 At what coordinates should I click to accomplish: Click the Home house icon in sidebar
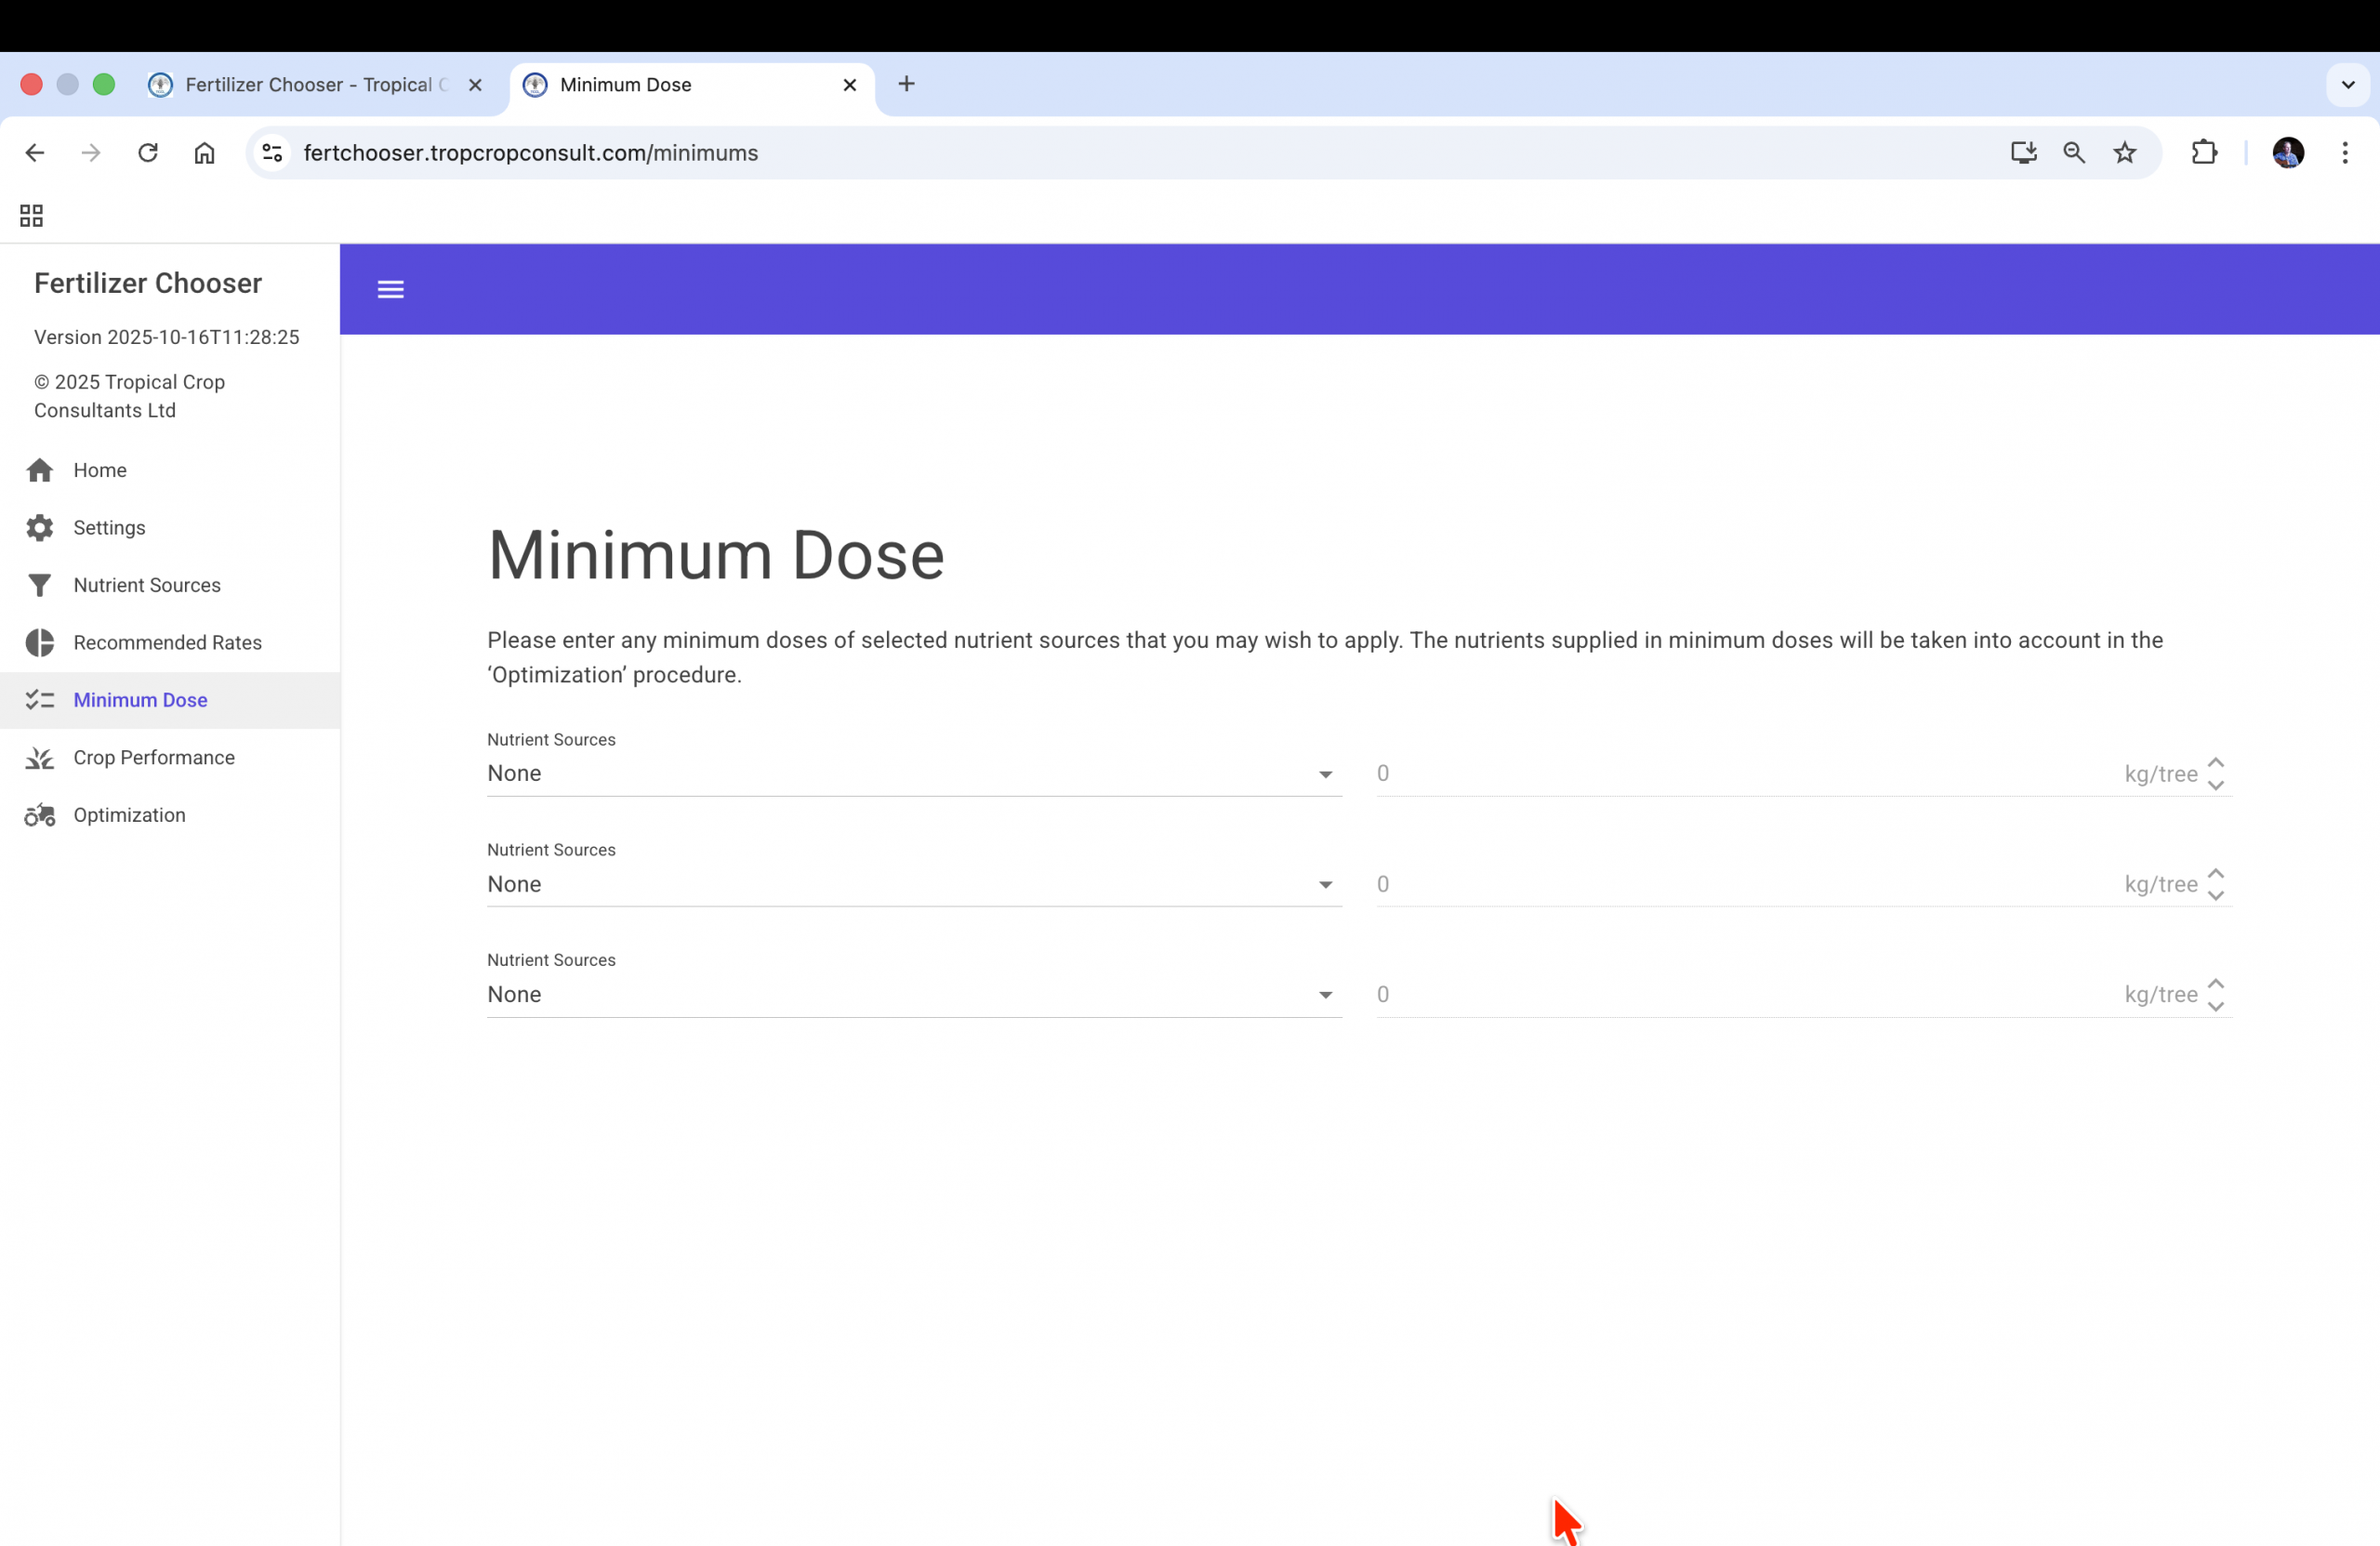pos(40,470)
